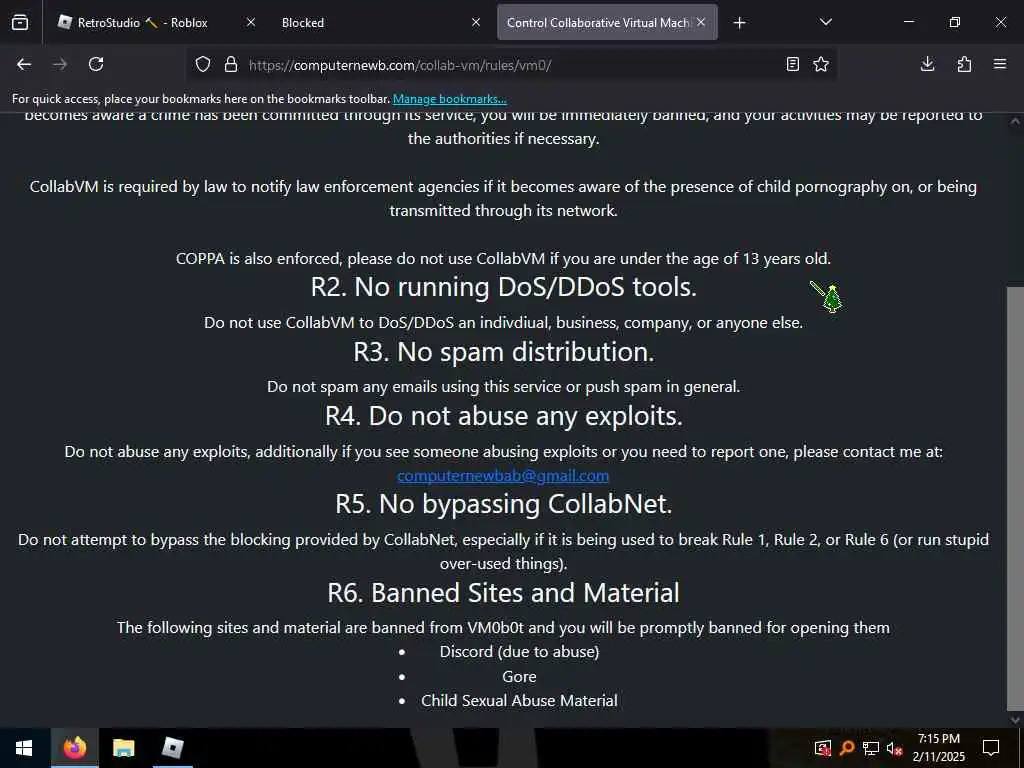Close the Blocked tab
The width and height of the screenshot is (1024, 768).
476,22
